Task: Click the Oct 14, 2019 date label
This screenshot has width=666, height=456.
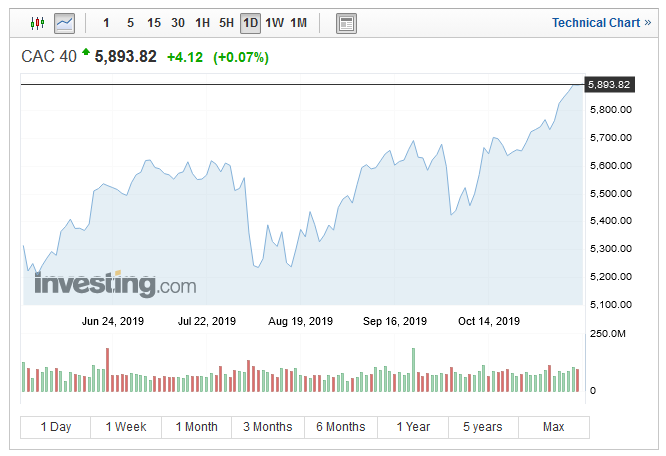Action: pos(488,321)
